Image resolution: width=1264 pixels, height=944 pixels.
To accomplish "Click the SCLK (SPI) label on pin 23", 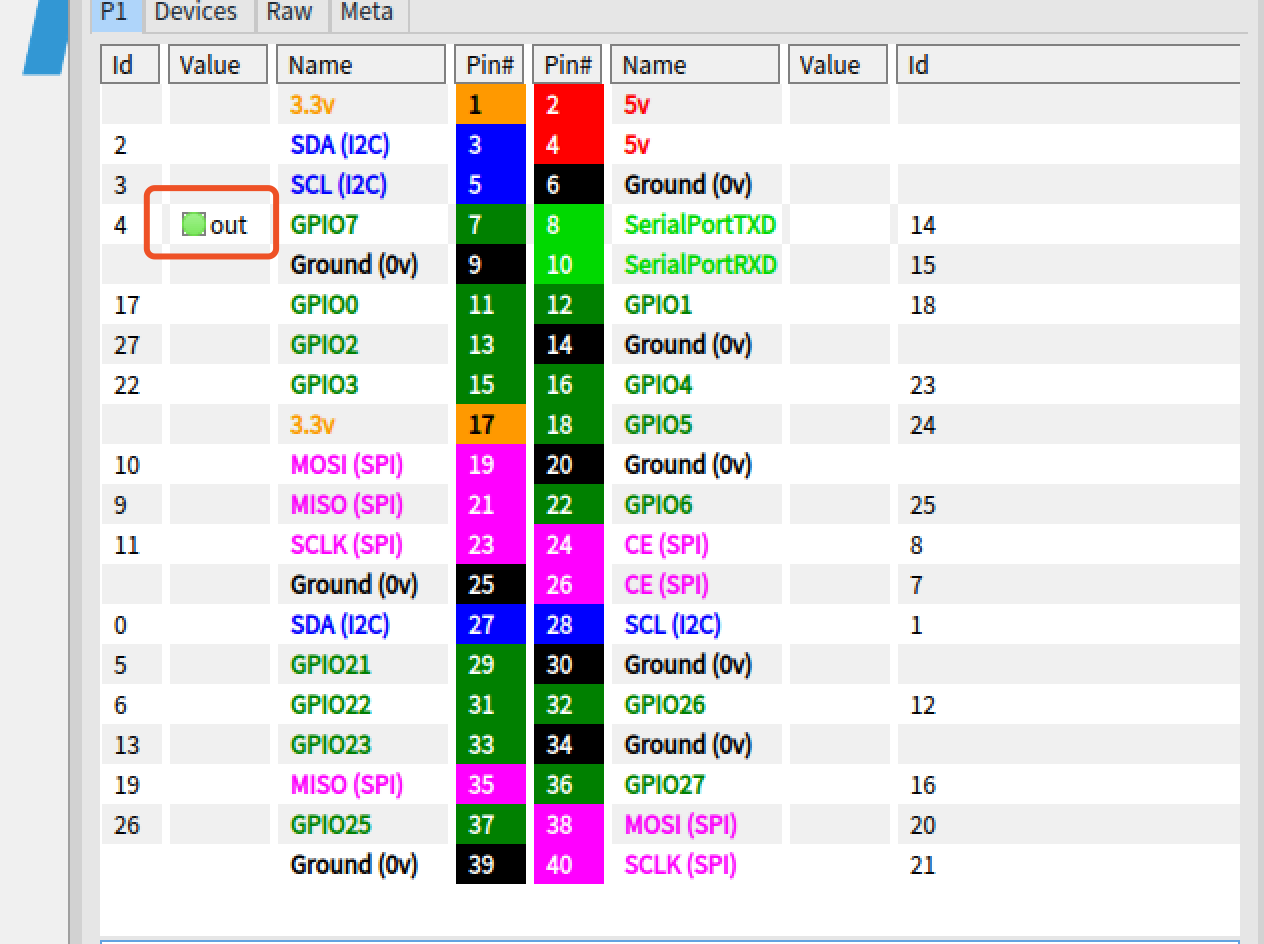I will tap(347, 544).
